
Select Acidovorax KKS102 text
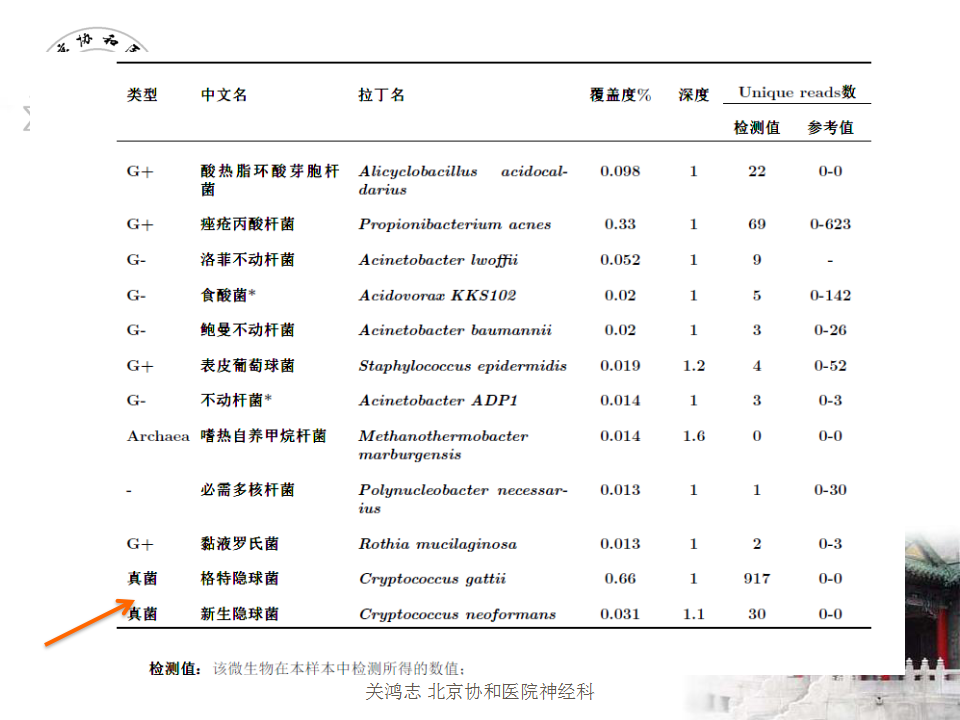click(x=437, y=295)
